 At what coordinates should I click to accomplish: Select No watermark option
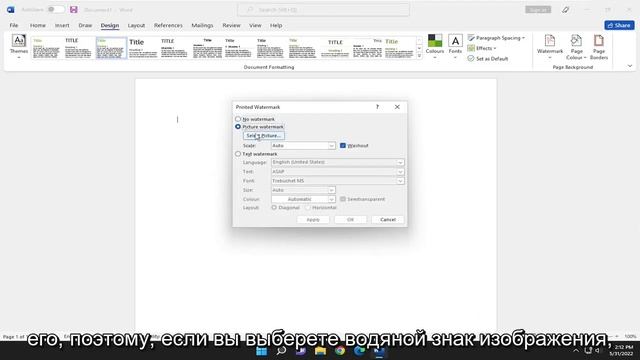238,119
